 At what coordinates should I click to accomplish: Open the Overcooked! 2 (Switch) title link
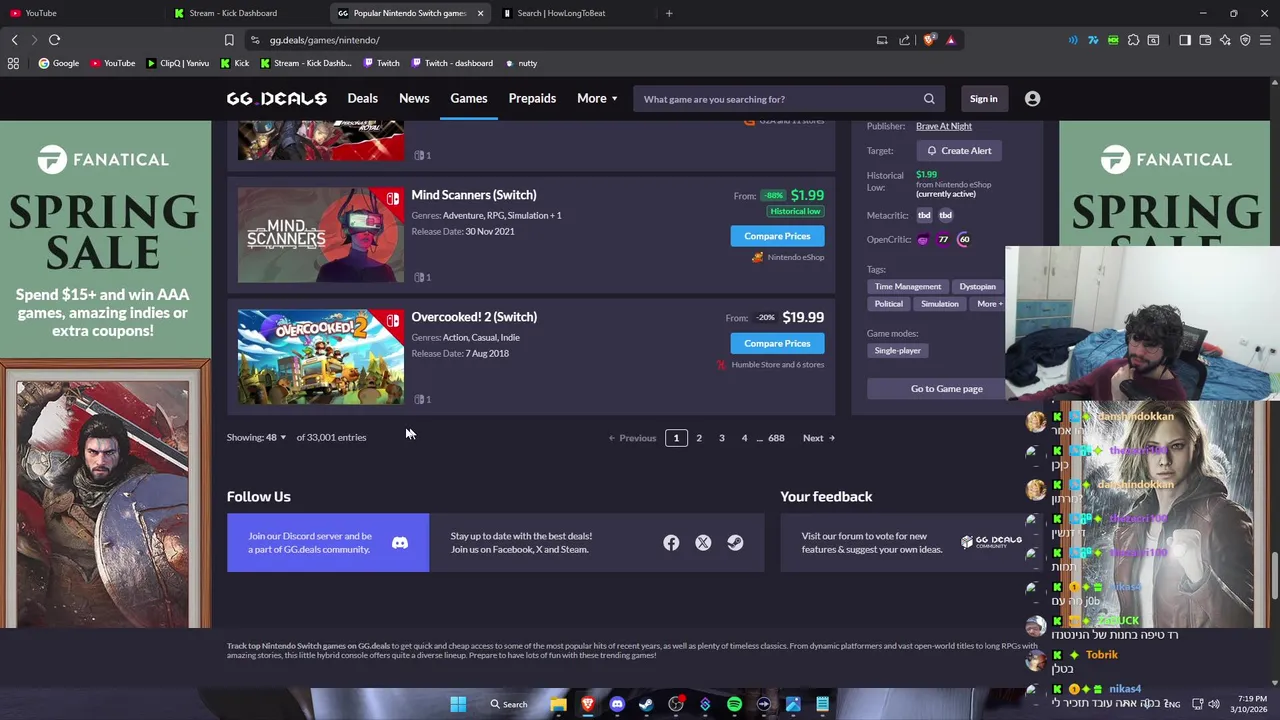coord(474,317)
